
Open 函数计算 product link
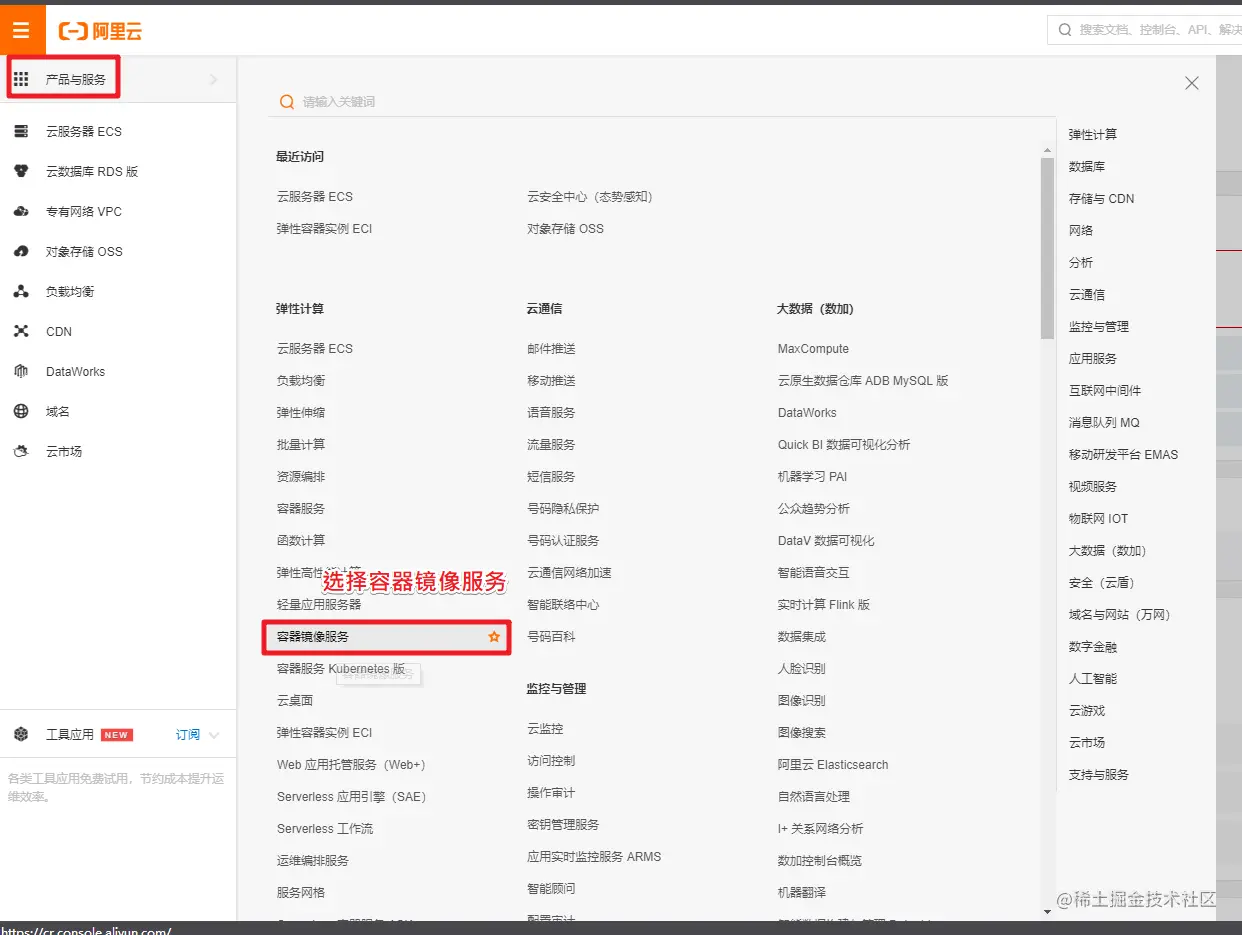tap(301, 540)
